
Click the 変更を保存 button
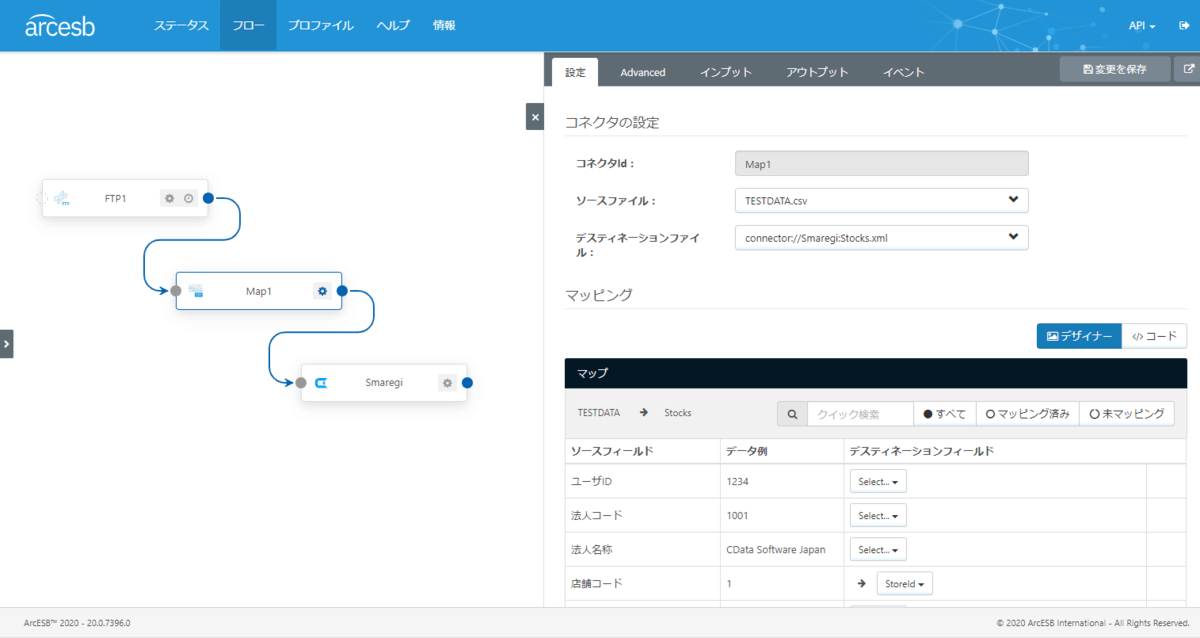(1114, 70)
